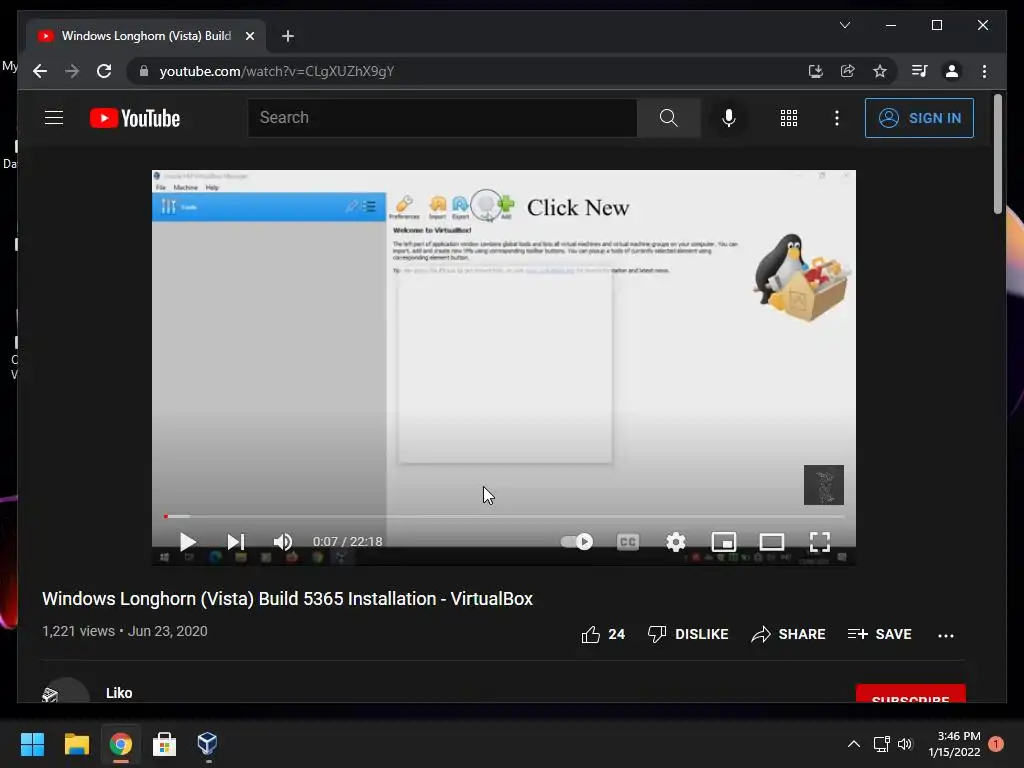1024x768 pixels.
Task: Open Chrome media controls icon
Action: point(920,71)
